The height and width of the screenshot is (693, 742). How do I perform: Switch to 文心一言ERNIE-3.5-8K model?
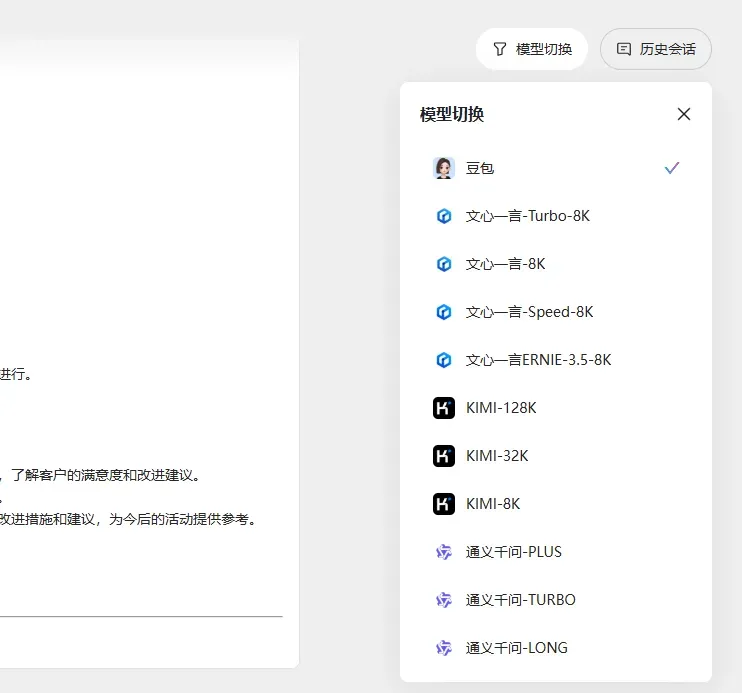(538, 360)
